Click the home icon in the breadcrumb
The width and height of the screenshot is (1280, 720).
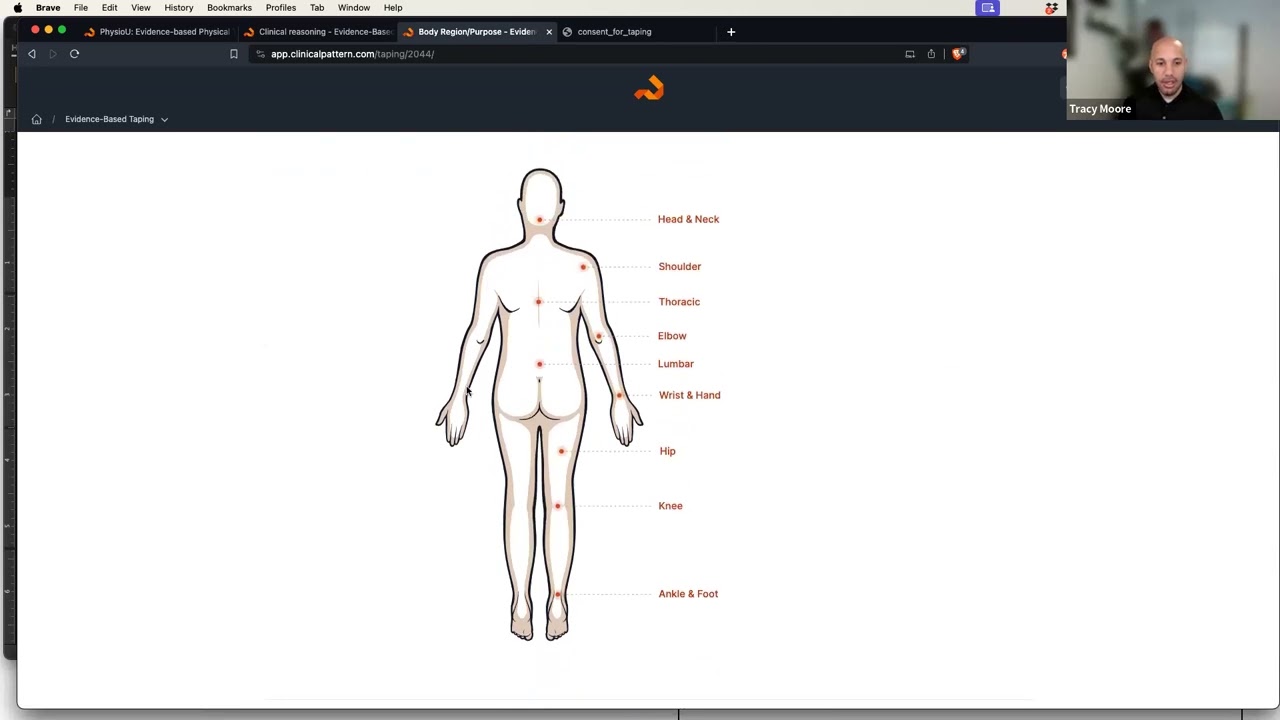pos(36,119)
